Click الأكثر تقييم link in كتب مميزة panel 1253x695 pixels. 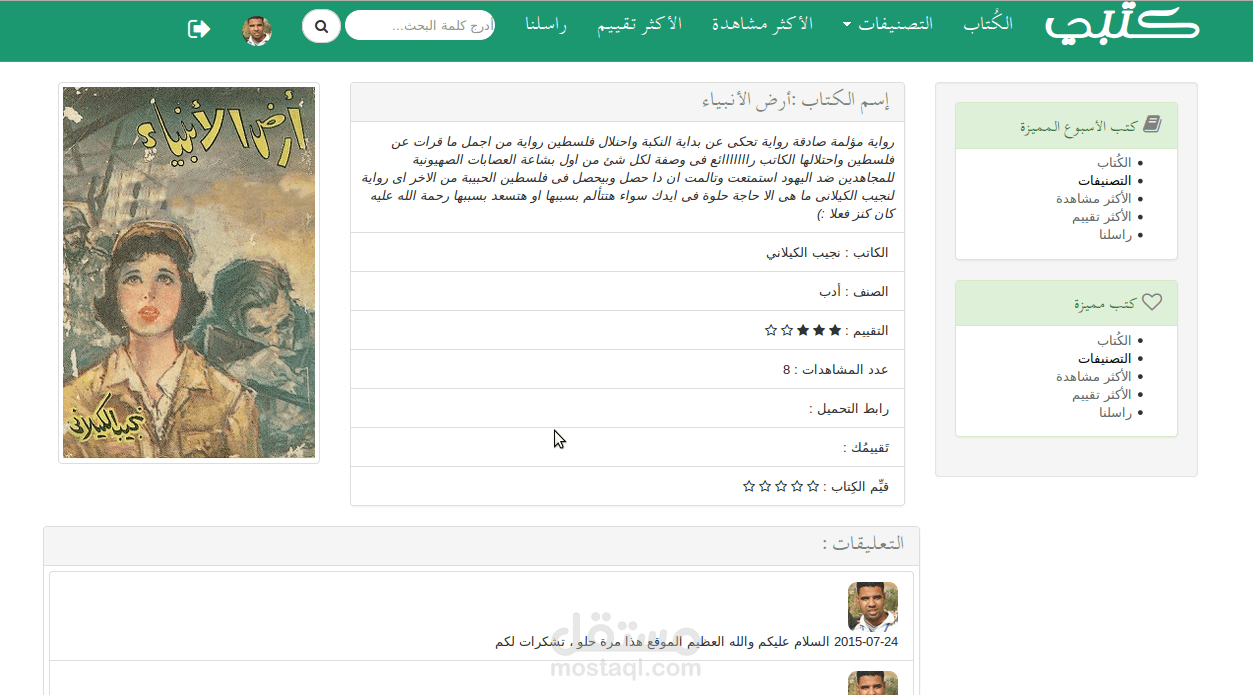point(1102,394)
